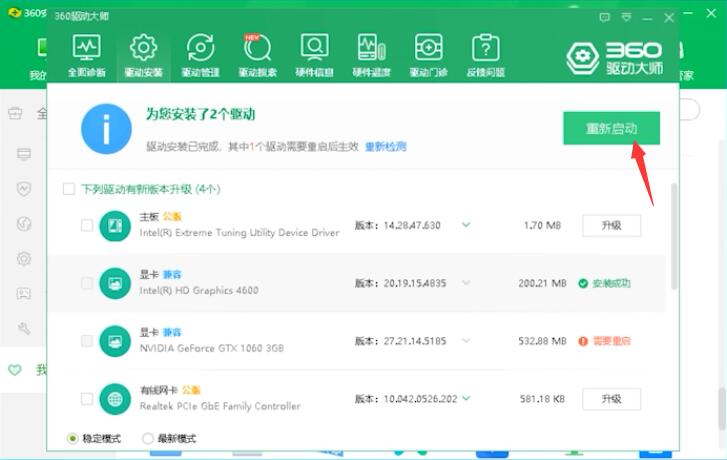The width and height of the screenshot is (727, 460).
Task: Click file size 532.88 MB text
Action: point(542,341)
